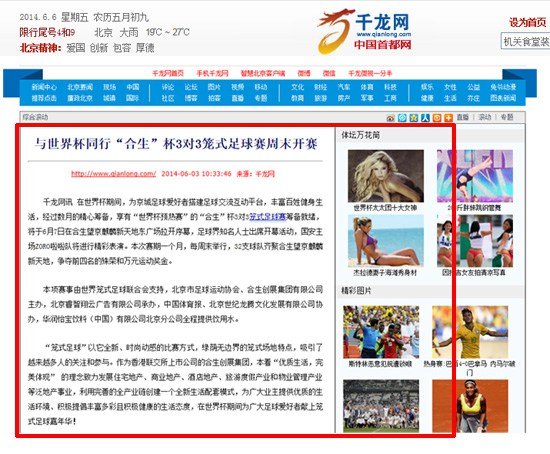The width and height of the screenshot is (550, 454).
Task: Click the orange circle share icon
Action: [x=437, y=118]
